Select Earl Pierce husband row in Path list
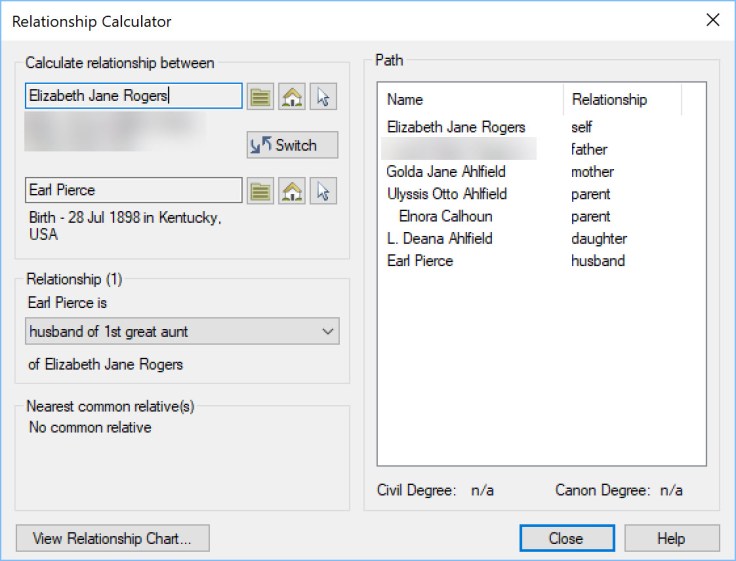736x561 pixels. pyautogui.click(x=420, y=261)
